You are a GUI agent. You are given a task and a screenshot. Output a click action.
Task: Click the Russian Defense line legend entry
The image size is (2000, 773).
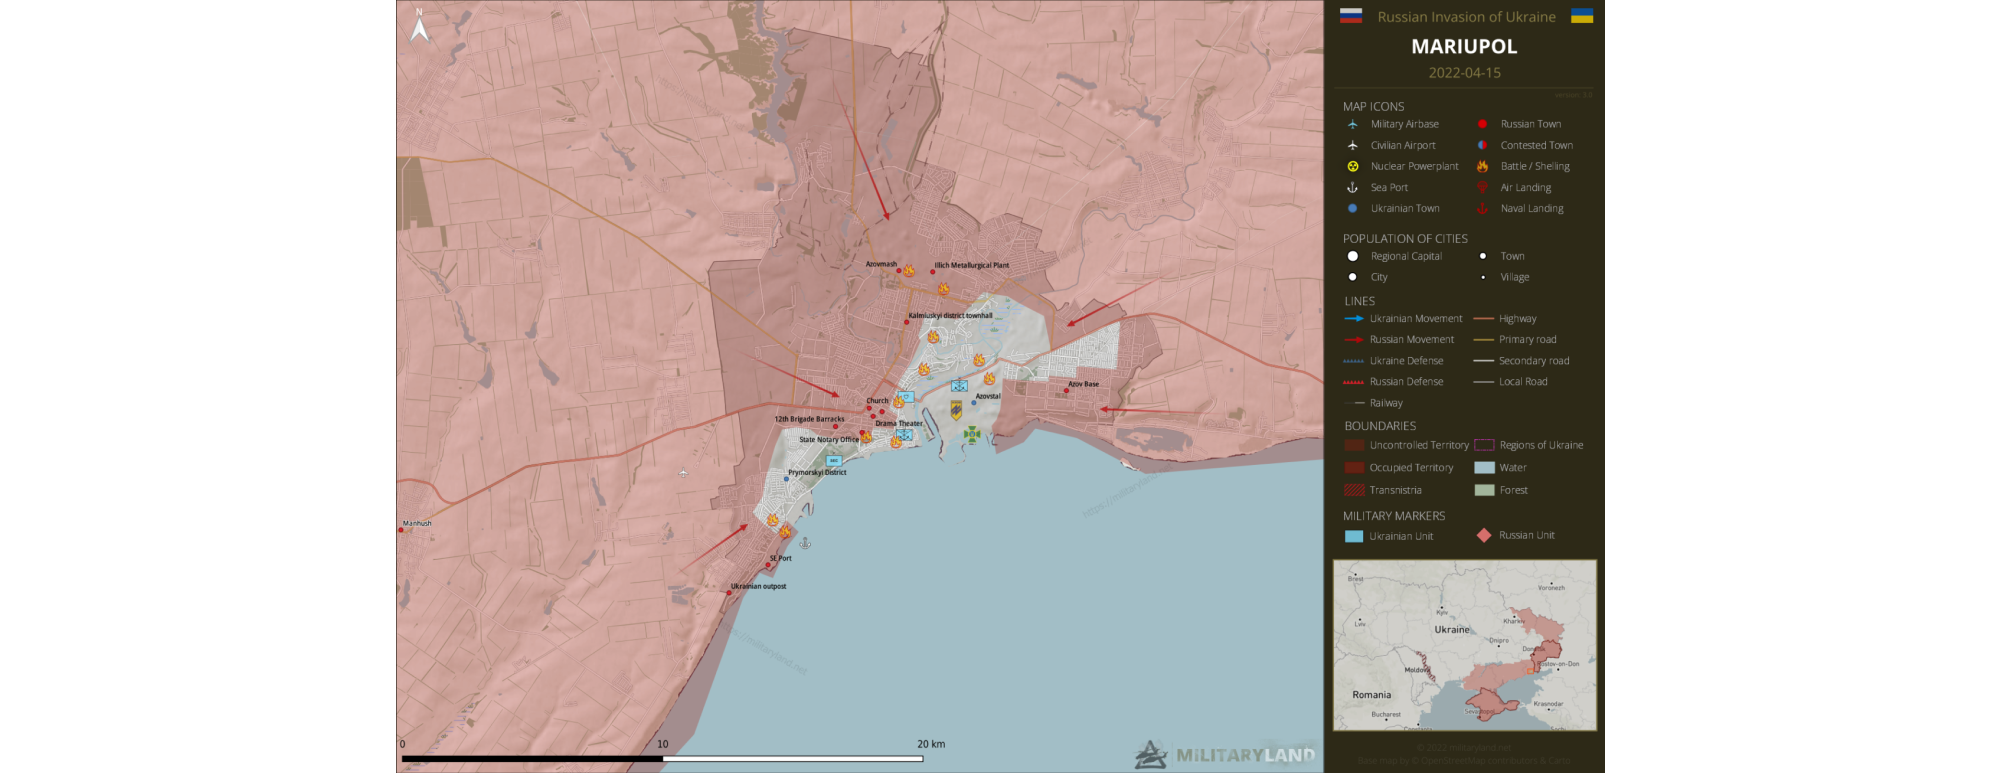(1393, 381)
